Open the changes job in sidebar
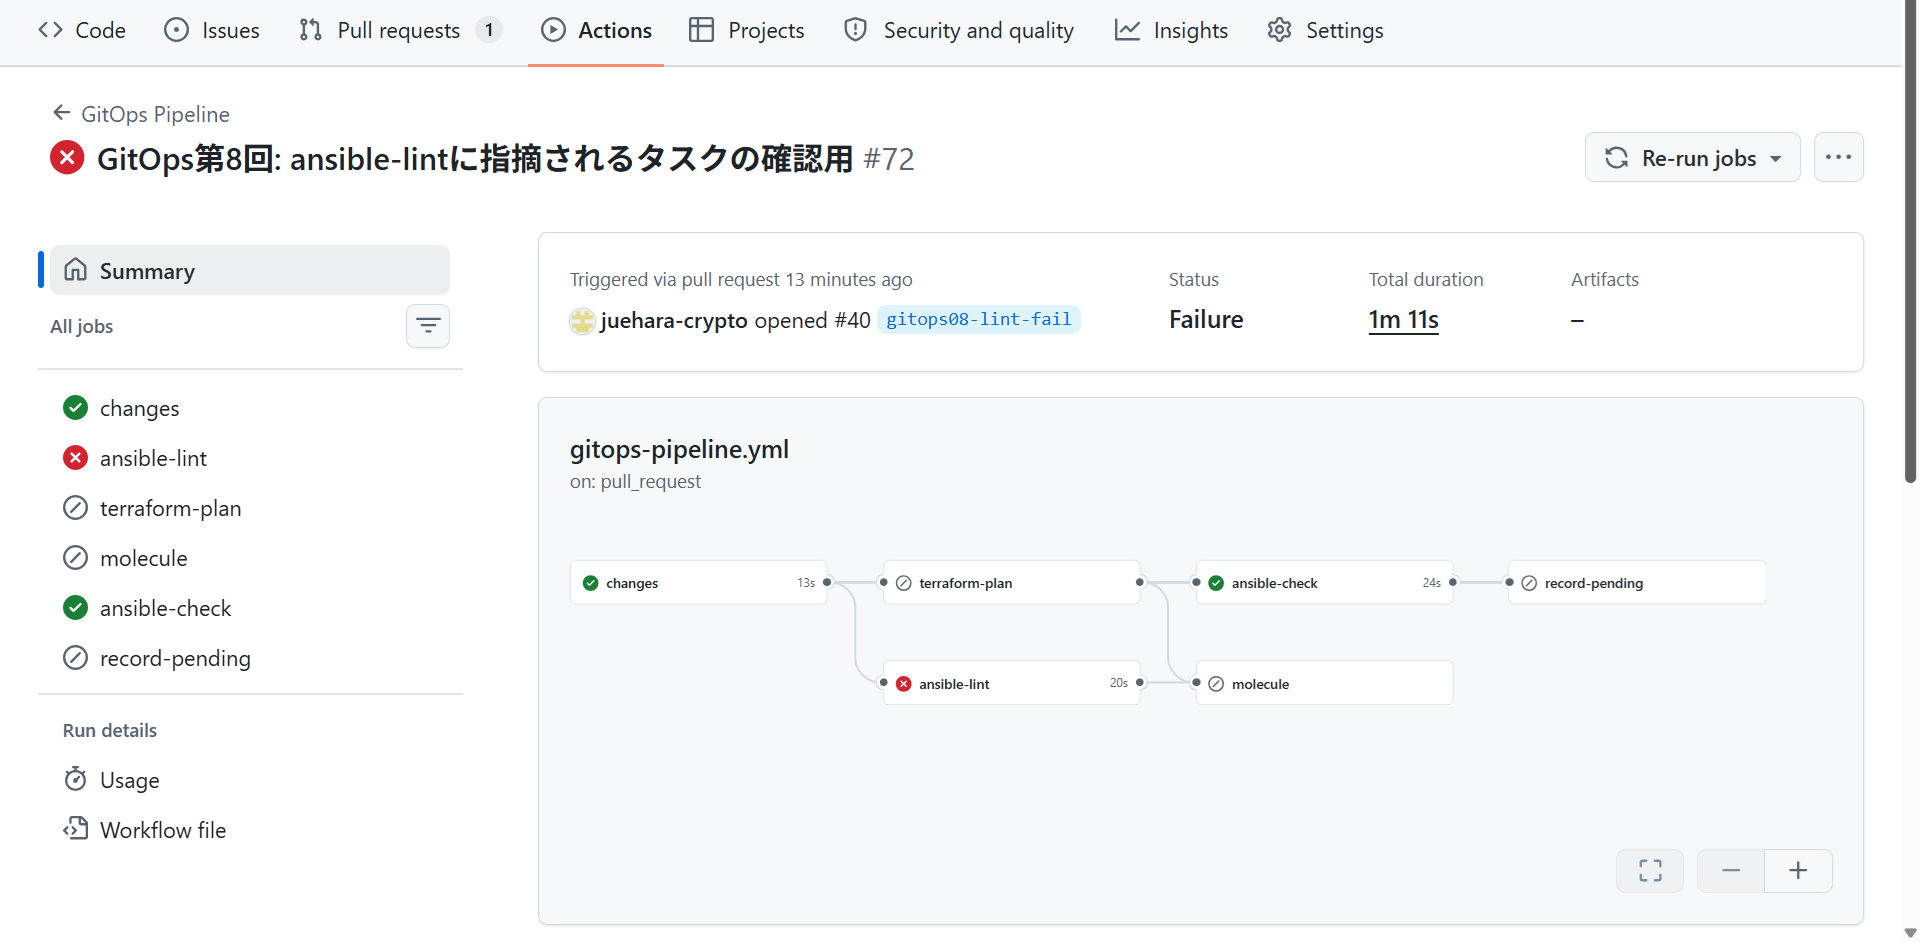 click(250, 408)
